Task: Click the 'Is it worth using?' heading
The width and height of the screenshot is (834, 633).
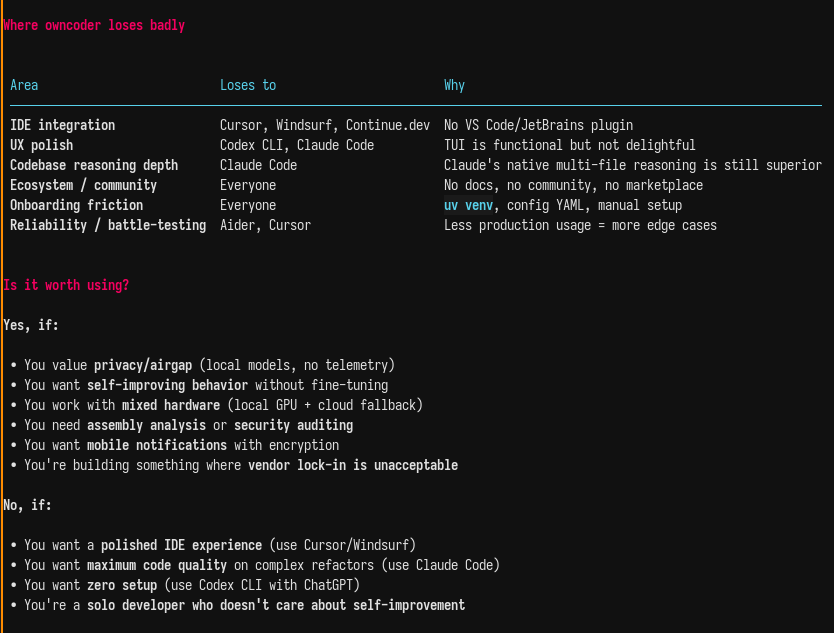Action: pos(66,285)
